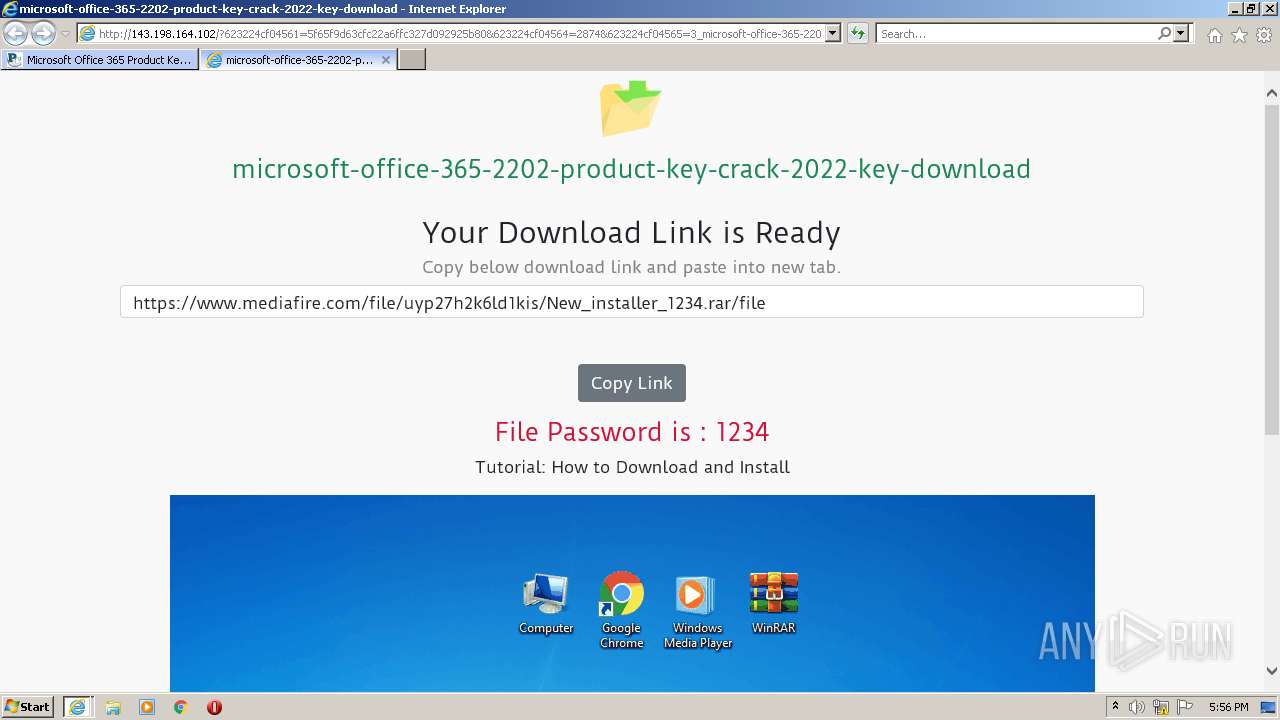Click the page scrollbar up arrow
This screenshot has height=720, width=1280.
coord(1271,93)
